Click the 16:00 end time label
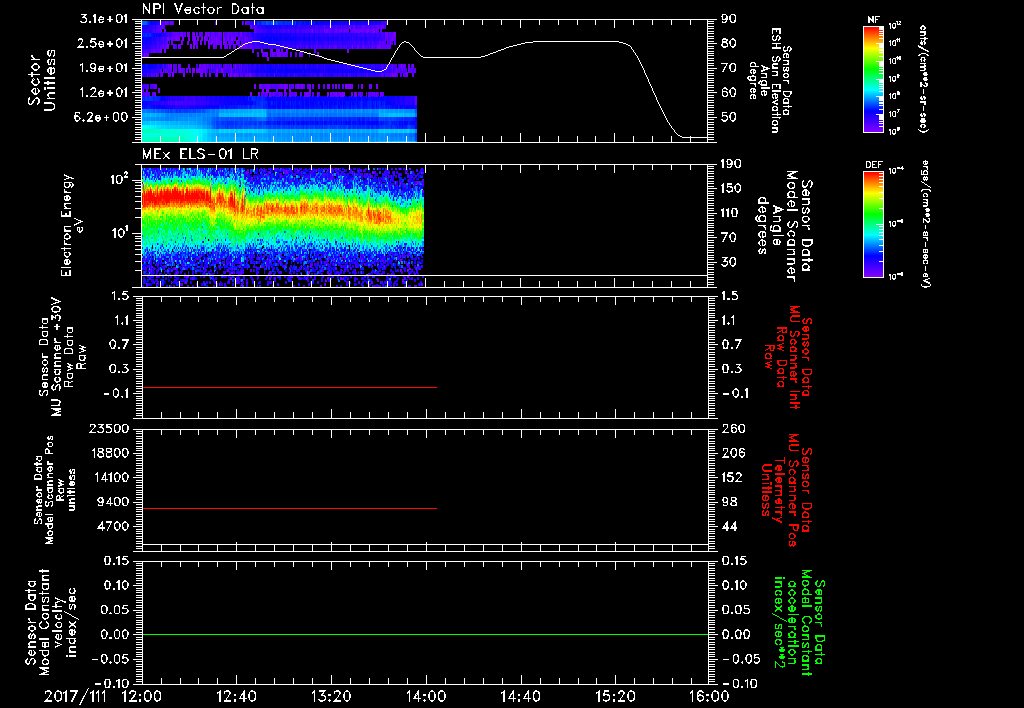This screenshot has height=708, width=1024. pyautogui.click(x=710, y=696)
